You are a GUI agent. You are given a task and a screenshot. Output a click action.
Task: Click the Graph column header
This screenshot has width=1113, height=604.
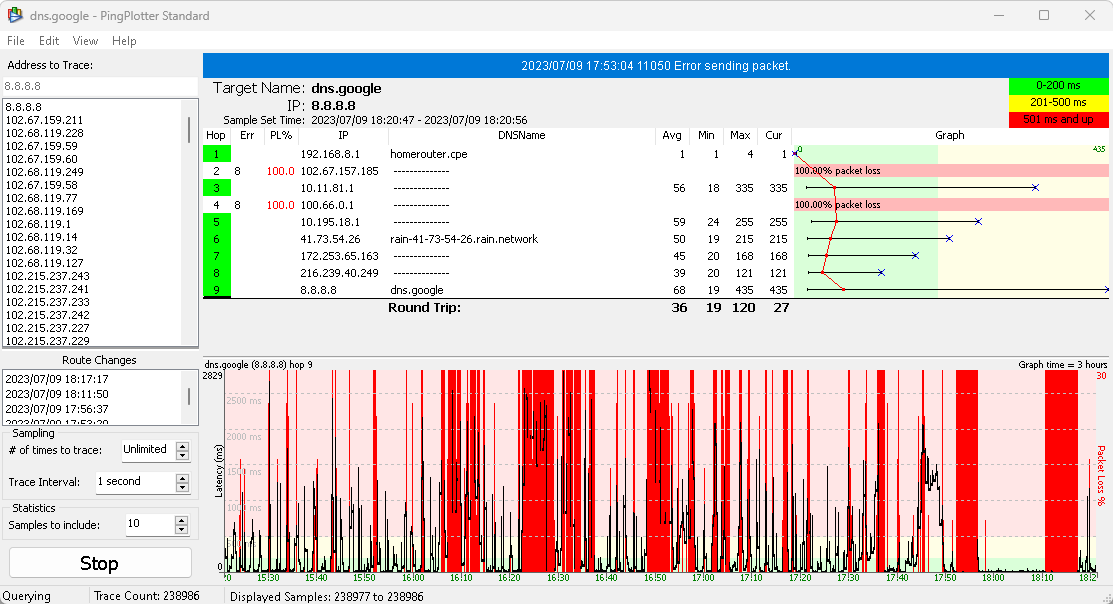pyautogui.click(x=950, y=136)
